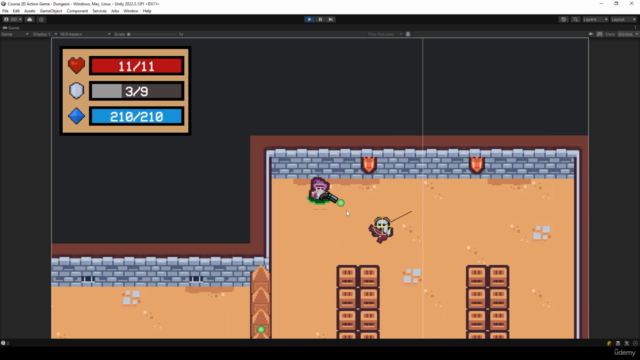Click the energy bar 210/210
Screen dimensions: 640x360
coord(136,117)
